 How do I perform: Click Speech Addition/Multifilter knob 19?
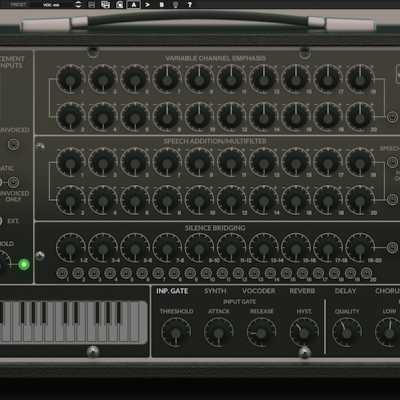360,162
